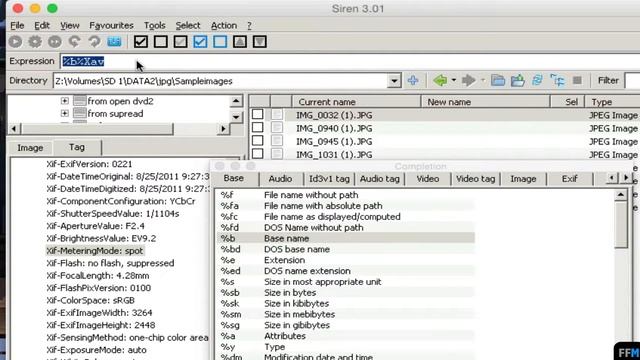
Task: Click the black empty-box unselect icon
Action: pyautogui.click(x=161, y=42)
